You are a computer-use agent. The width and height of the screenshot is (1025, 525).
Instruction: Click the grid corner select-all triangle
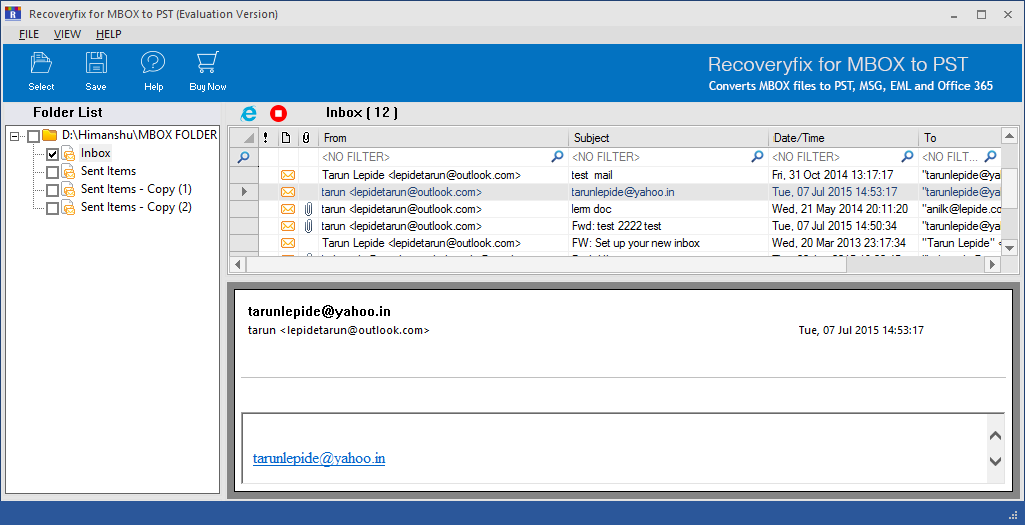248,139
